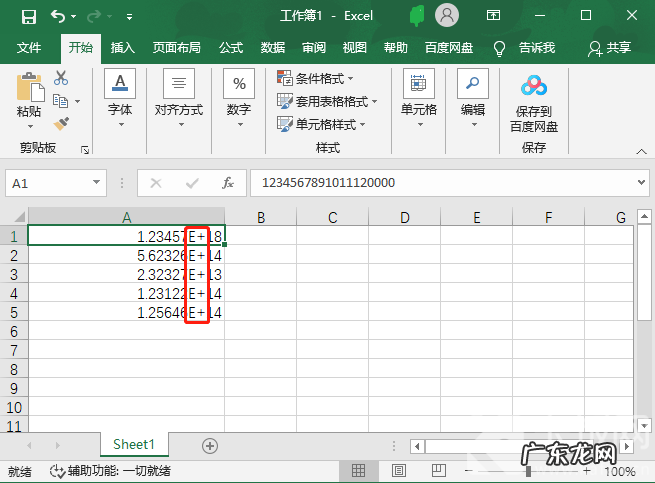Screen dimensions: 655x483
Task: Select the format painter brush
Action: click(x=61, y=124)
